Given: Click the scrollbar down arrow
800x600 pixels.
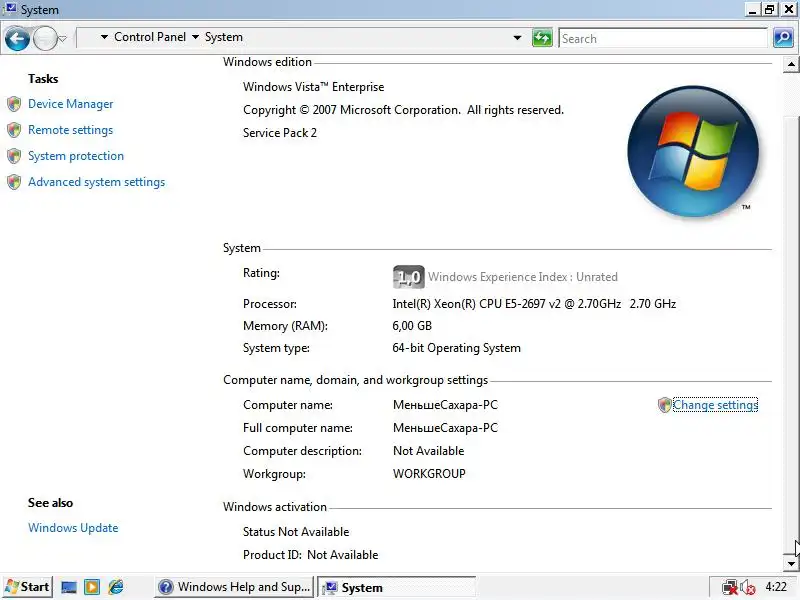Looking at the screenshot, I should [x=791, y=564].
